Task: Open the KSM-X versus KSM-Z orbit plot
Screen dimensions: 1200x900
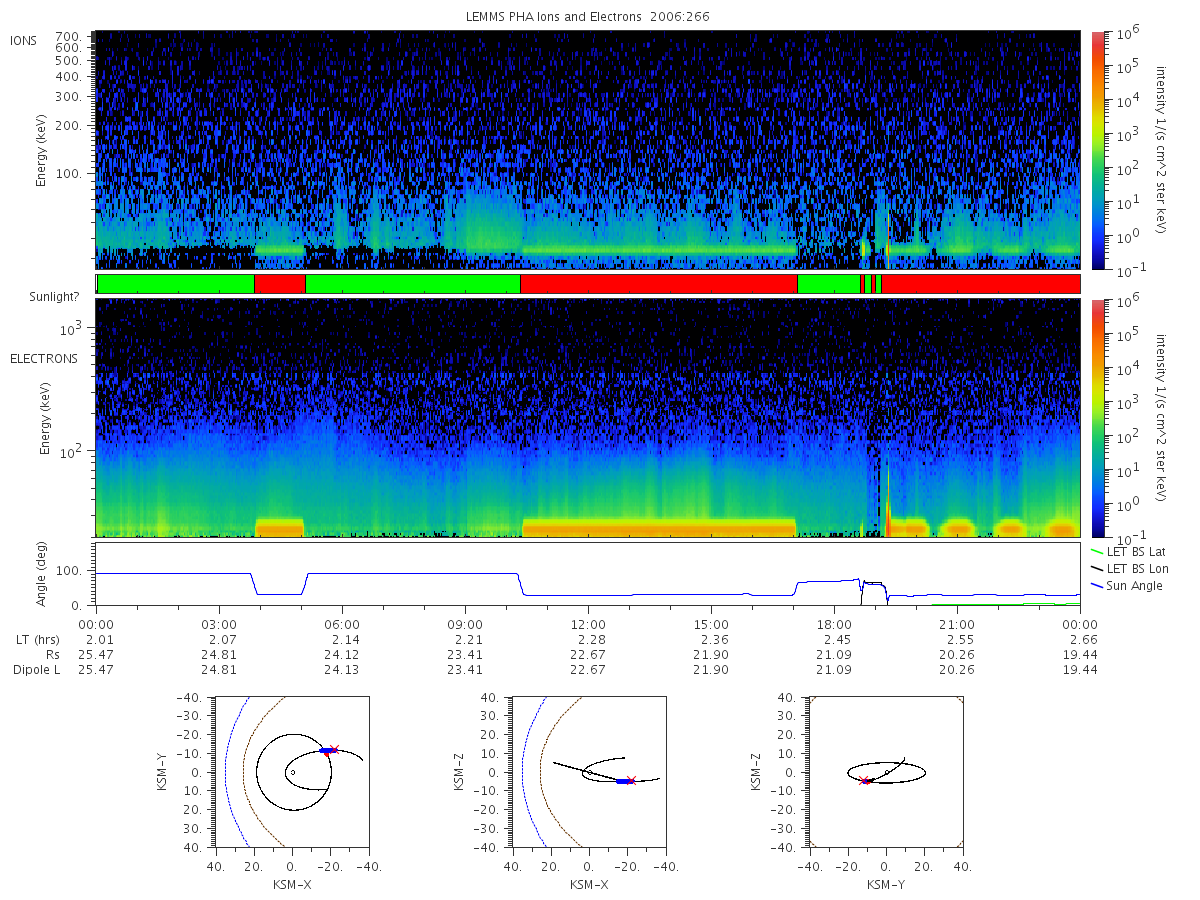Action: click(x=588, y=771)
